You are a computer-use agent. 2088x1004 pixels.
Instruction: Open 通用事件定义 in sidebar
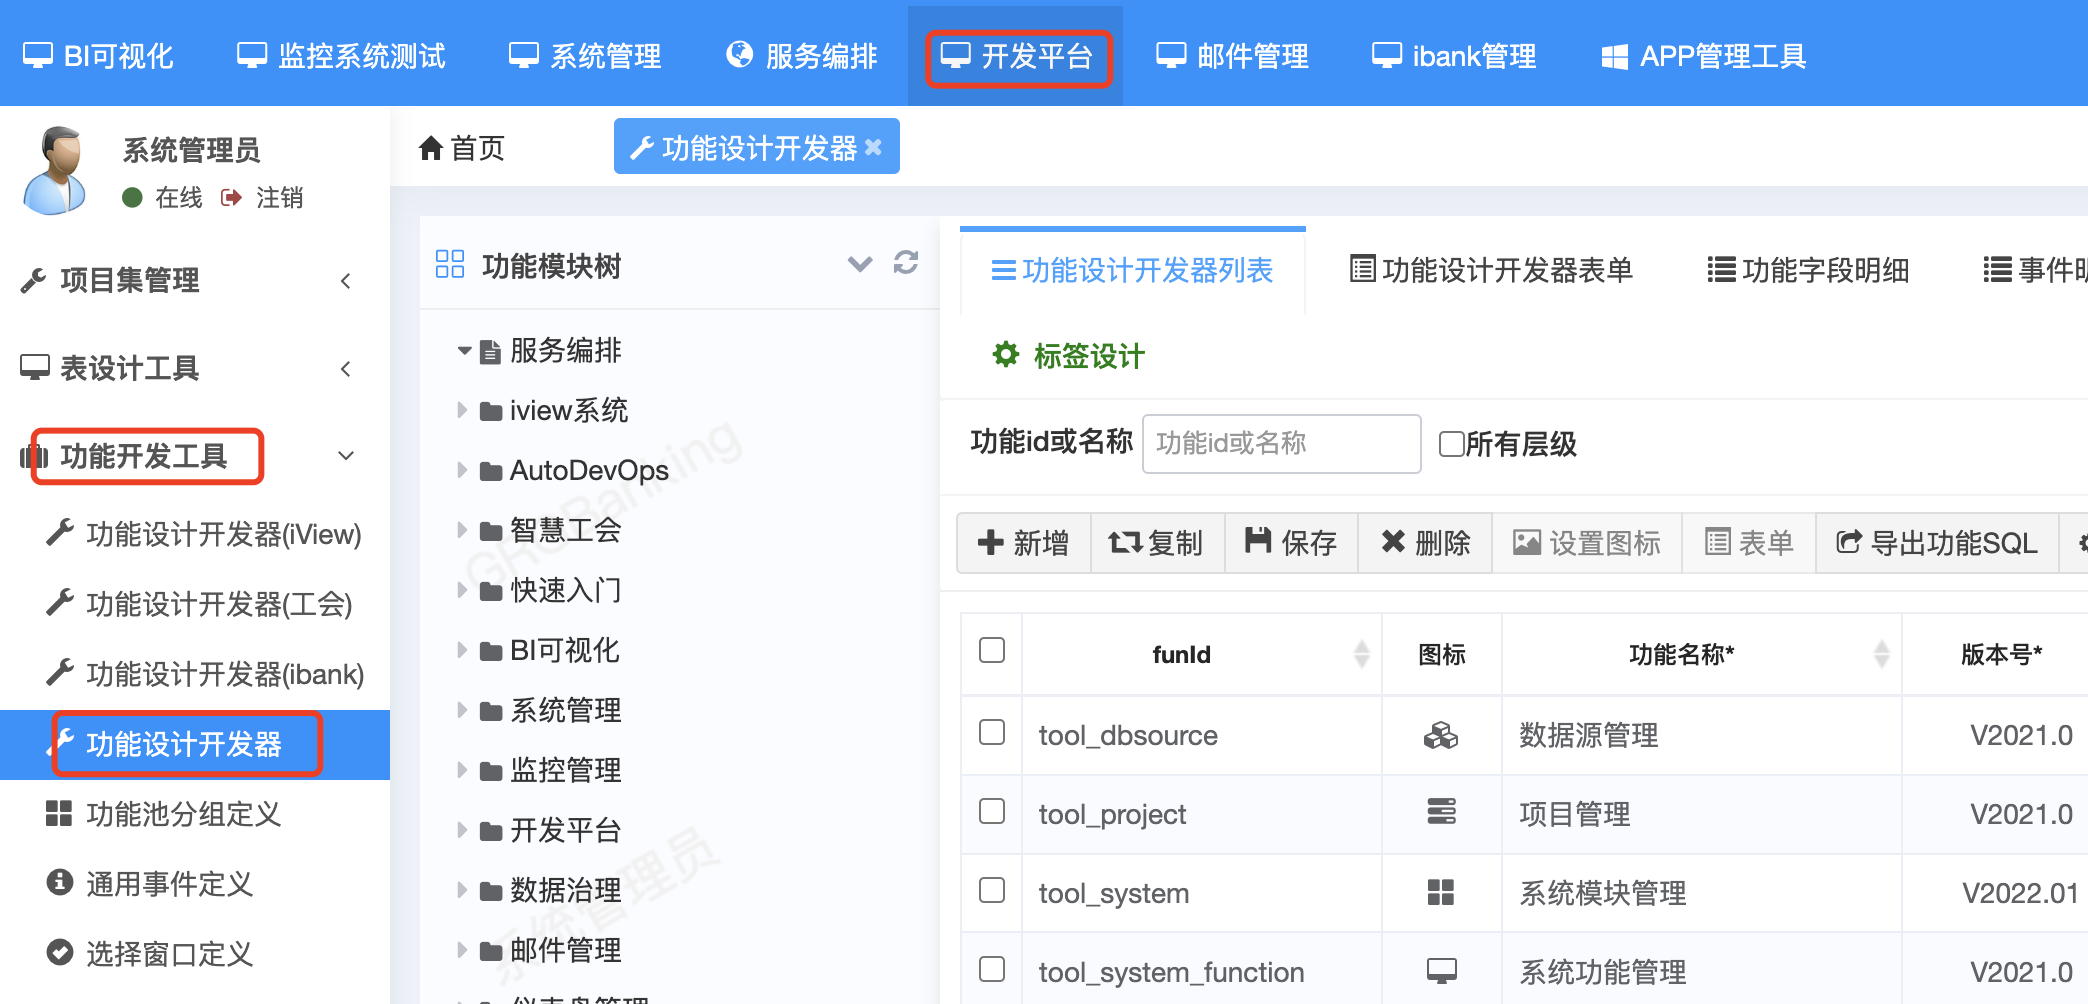(x=150, y=884)
